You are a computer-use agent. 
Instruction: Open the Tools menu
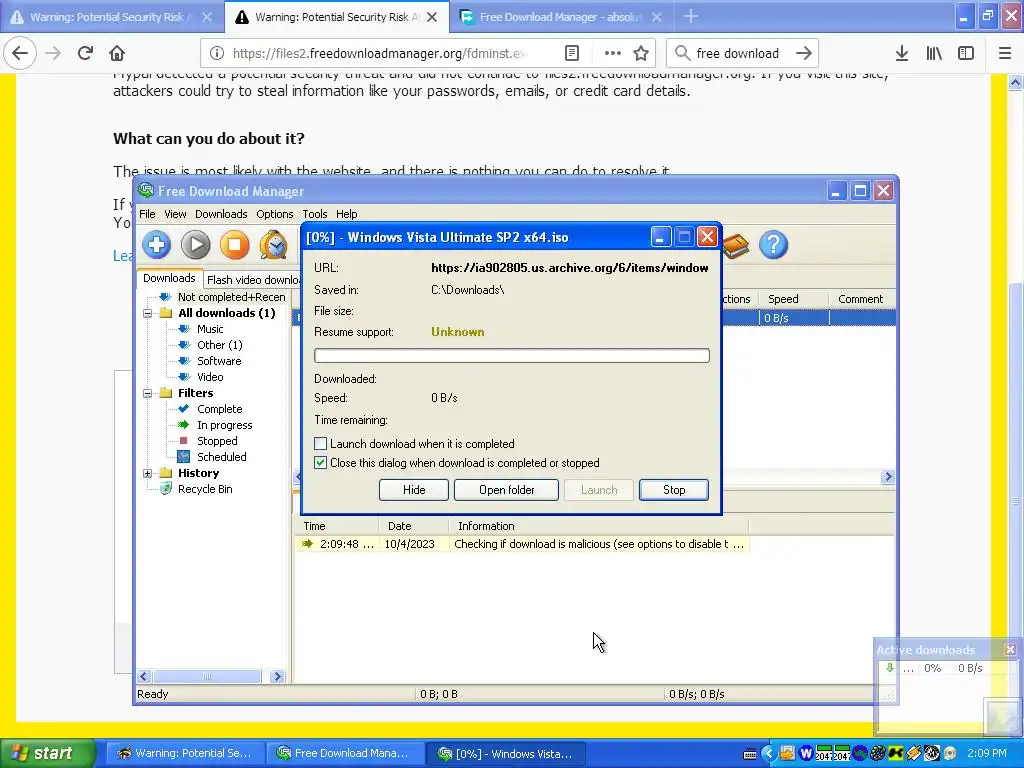pyautogui.click(x=314, y=214)
